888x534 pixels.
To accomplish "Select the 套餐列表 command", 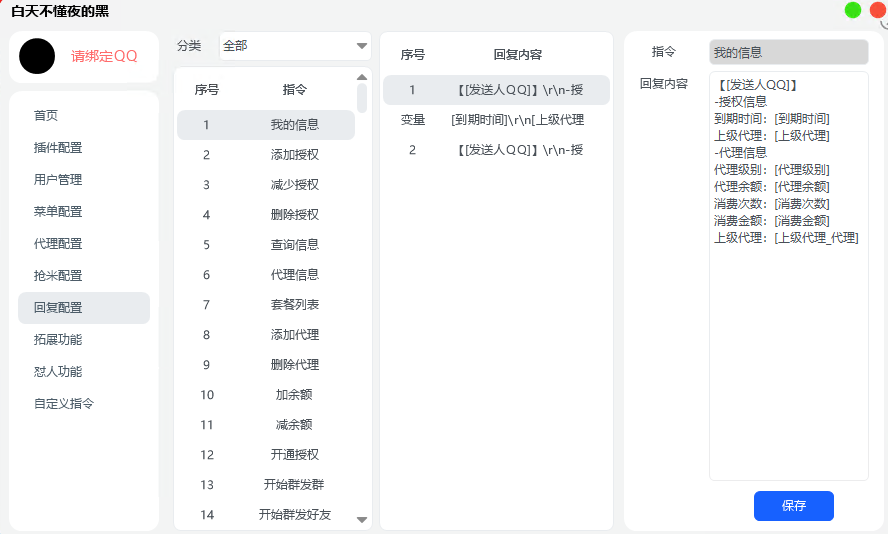I will click(x=265, y=305).
